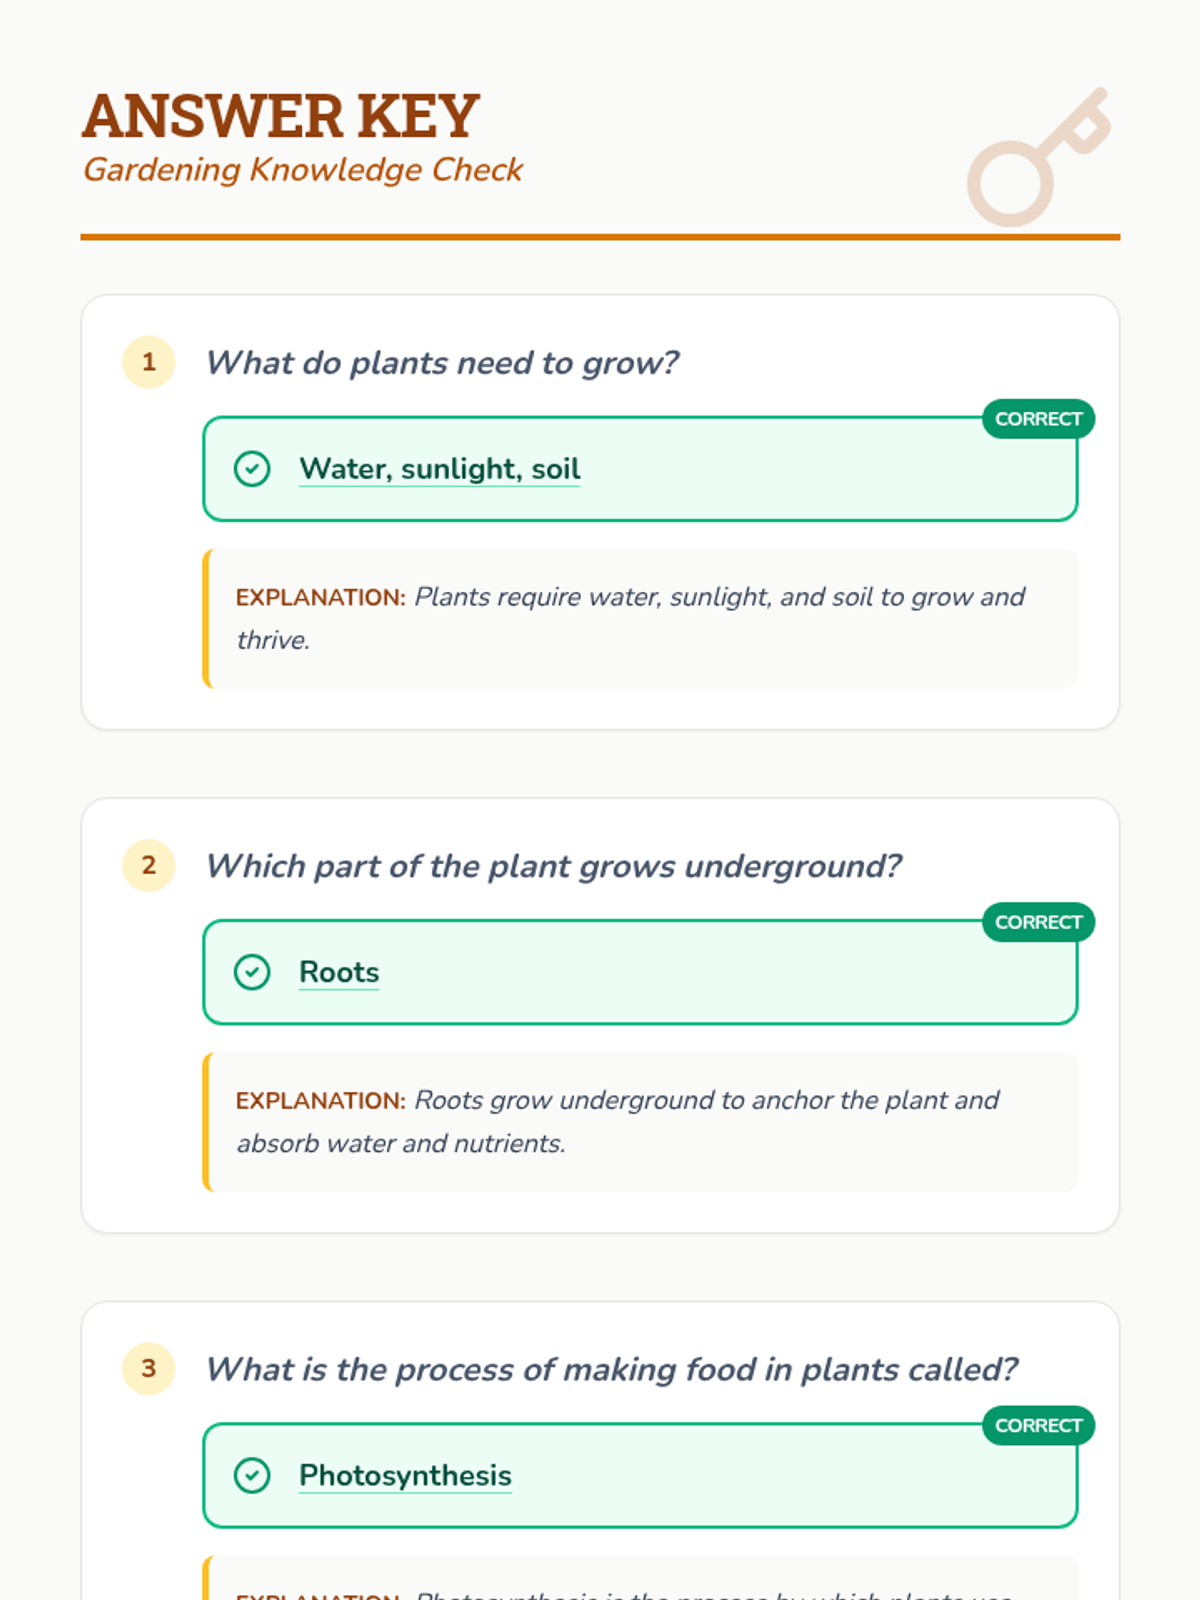Click the ANSWER KEY title heading
The image size is (1200, 1600).
[x=281, y=116]
